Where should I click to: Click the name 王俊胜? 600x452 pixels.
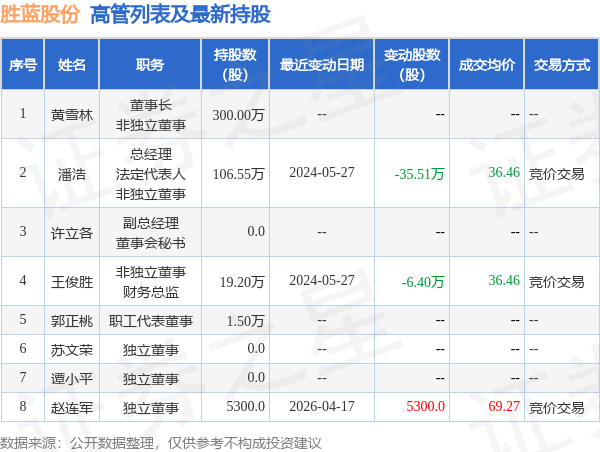click(72, 282)
